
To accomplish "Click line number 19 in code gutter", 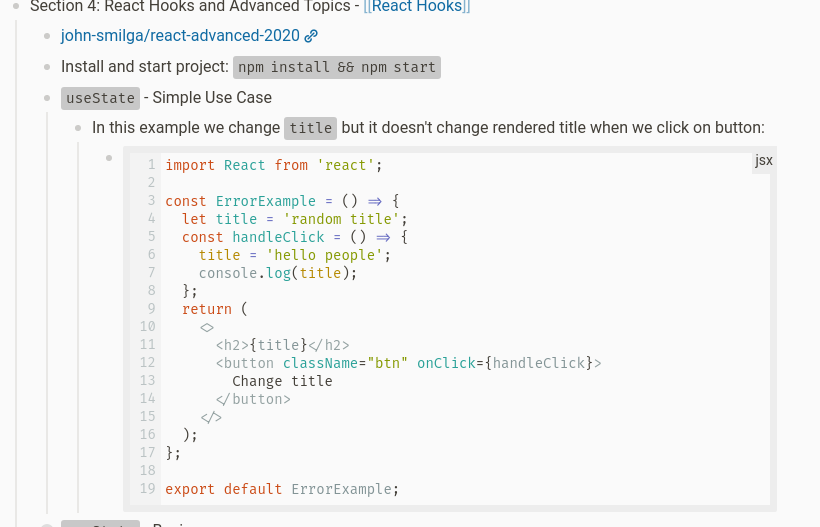I will coord(147,488).
